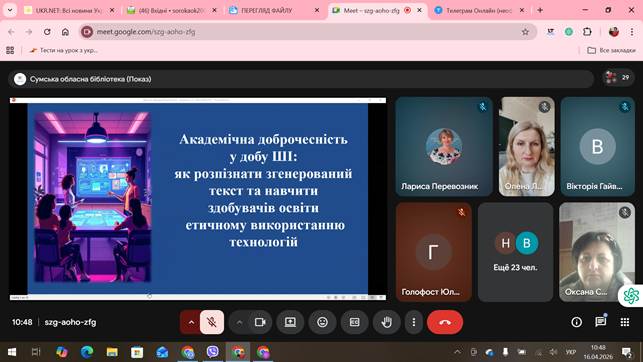Image resolution: width=643 pixels, height=362 pixels.
Task: Open meeting details info icon
Action: 577,322
